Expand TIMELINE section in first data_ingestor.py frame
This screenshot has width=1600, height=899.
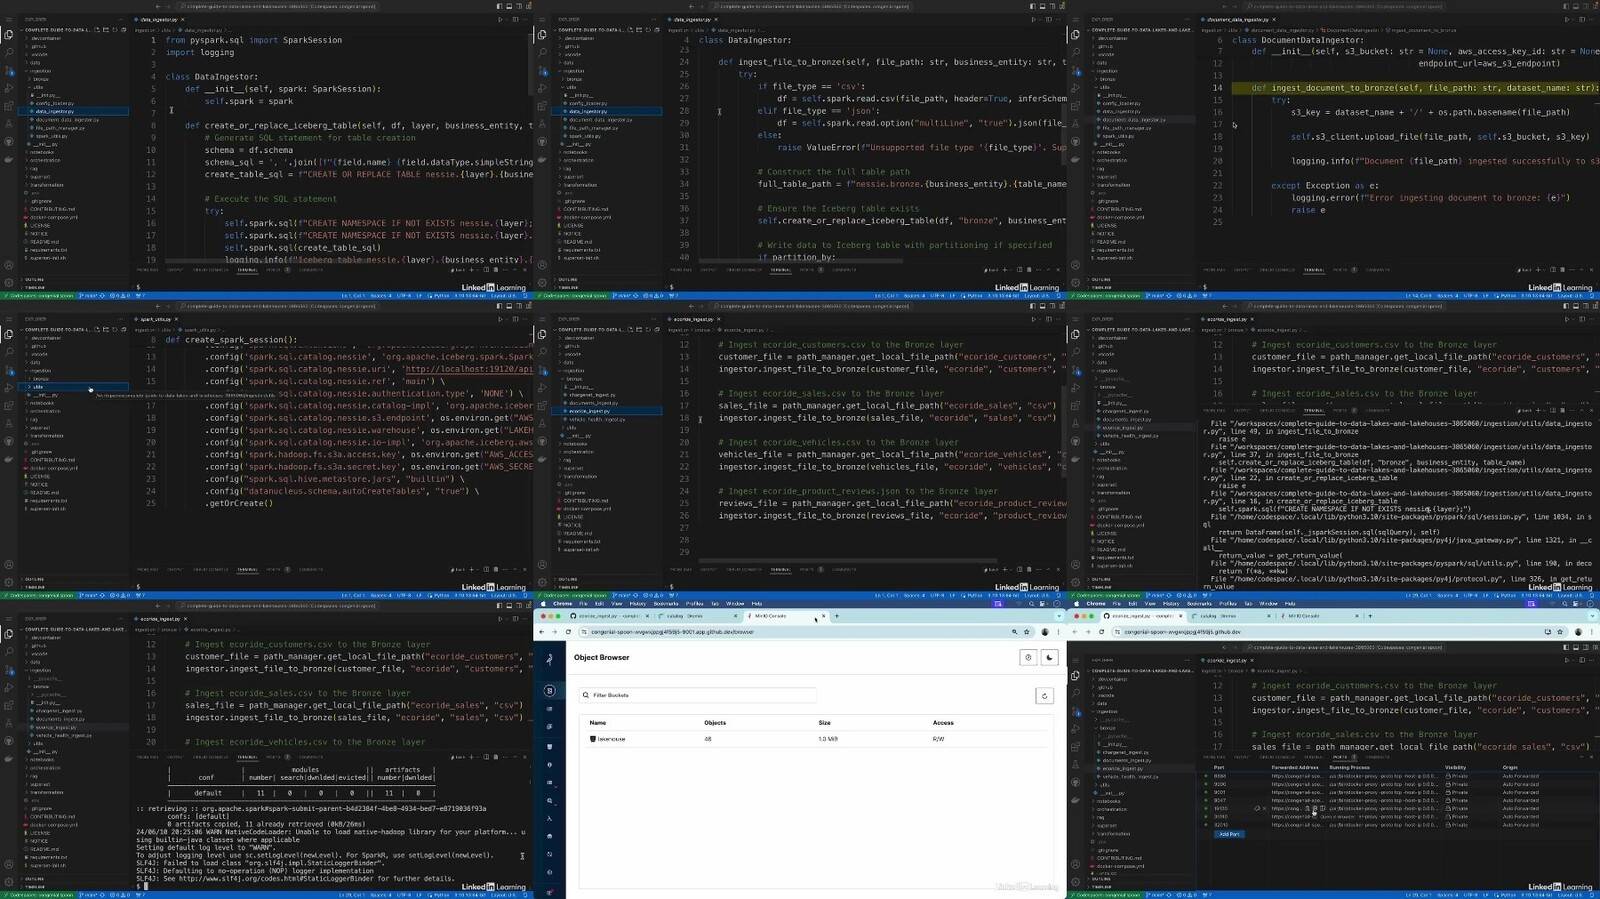click(35, 287)
